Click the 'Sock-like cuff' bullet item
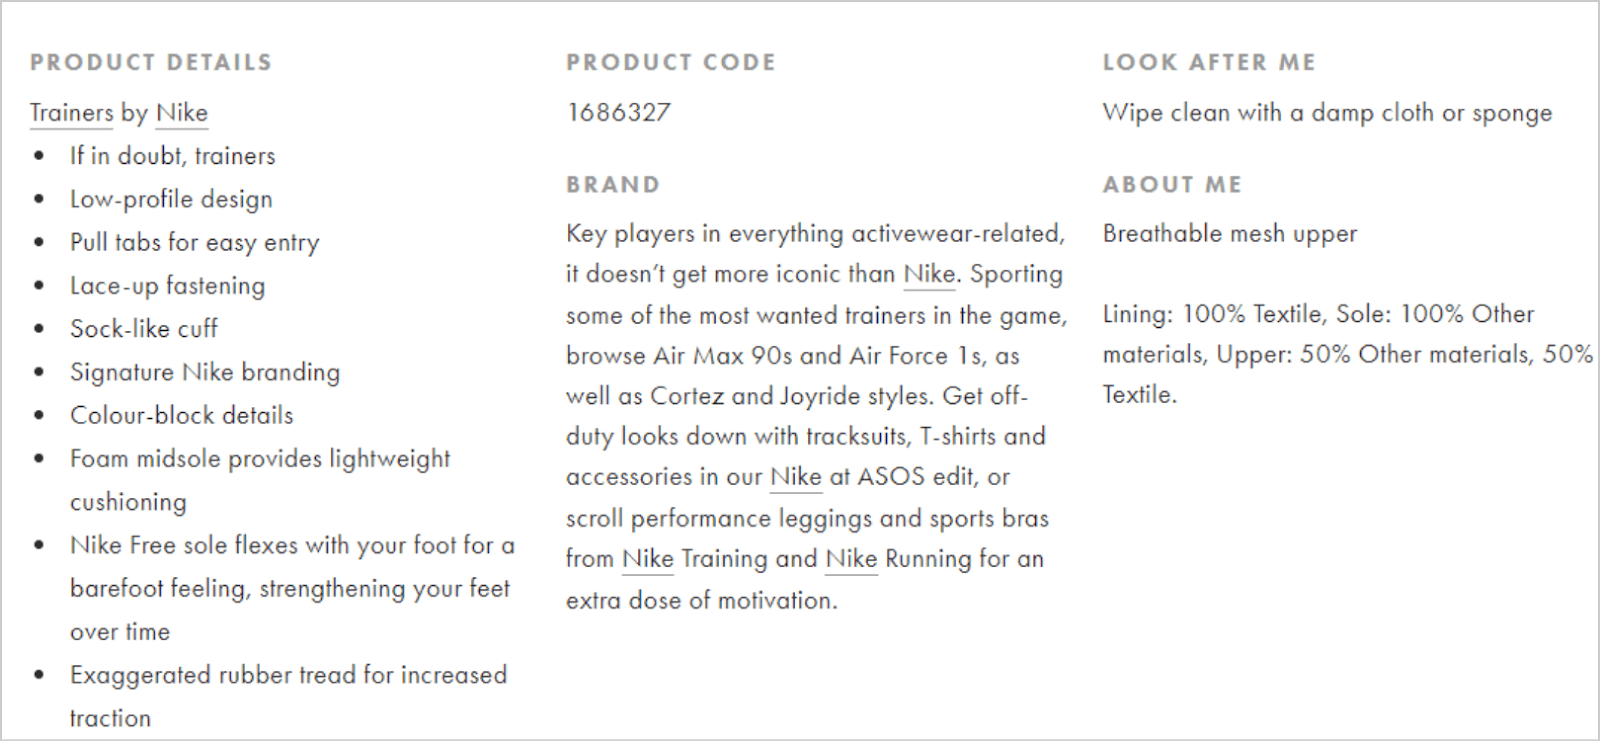The image size is (1600, 742). pyautogui.click(x=144, y=329)
